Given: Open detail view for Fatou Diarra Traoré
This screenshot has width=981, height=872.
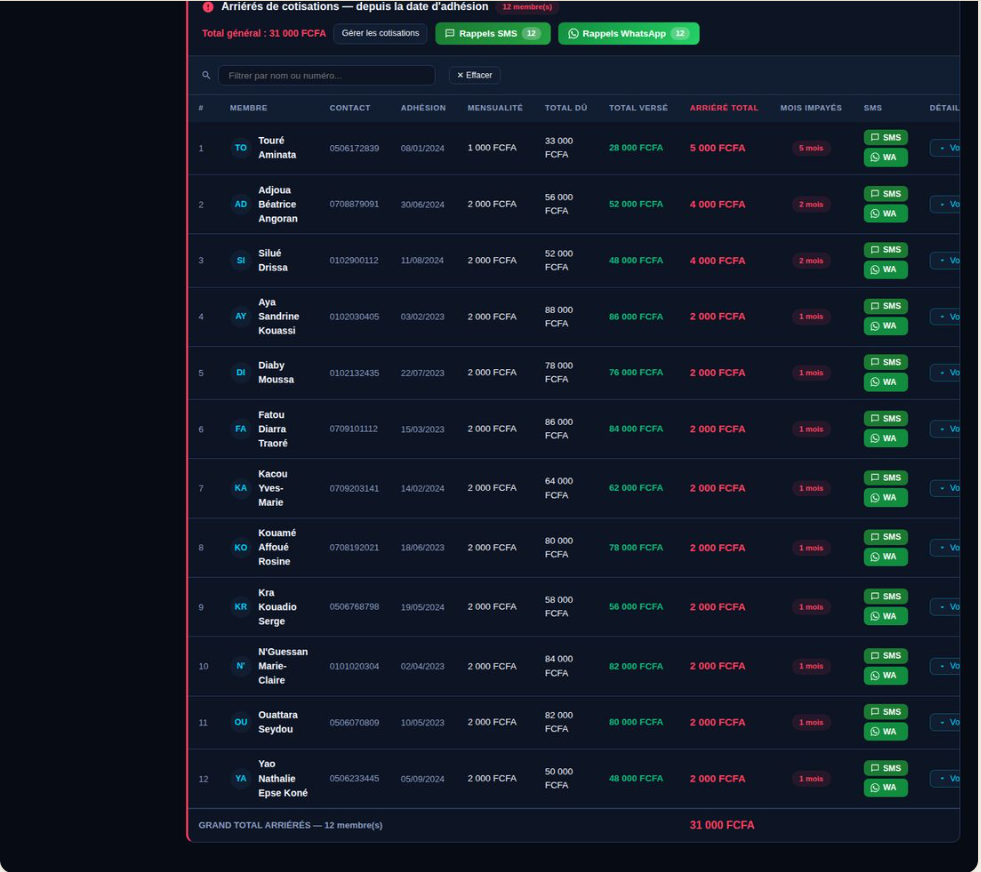Looking at the screenshot, I should pos(946,429).
